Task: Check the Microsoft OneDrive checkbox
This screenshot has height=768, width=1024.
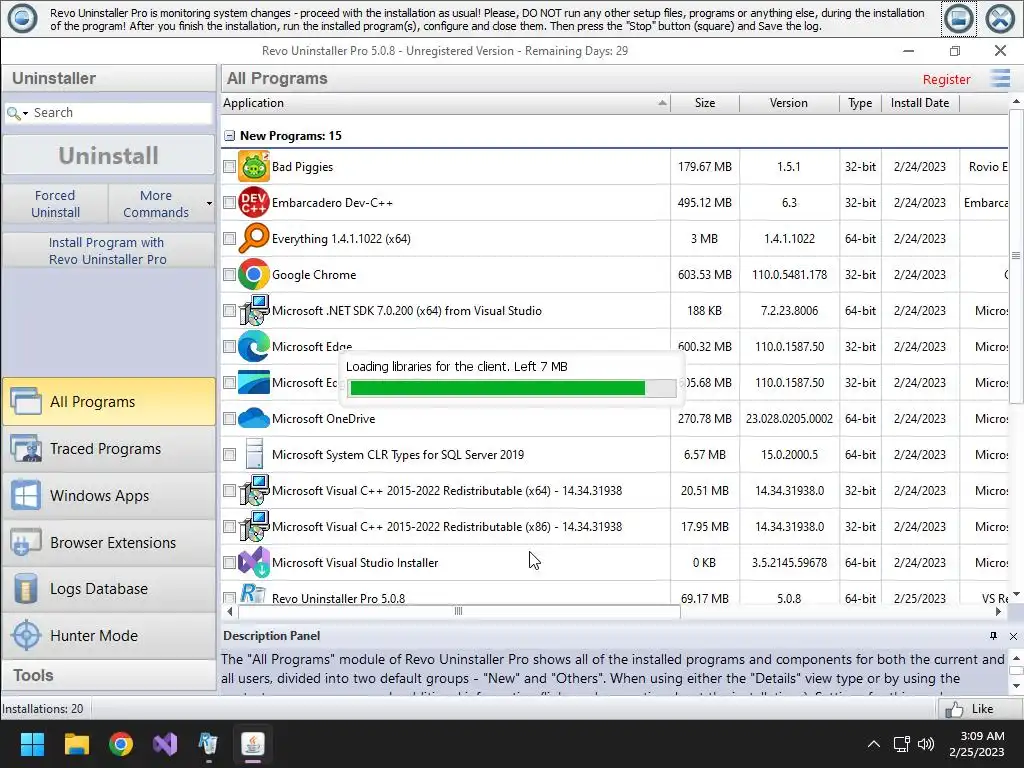Action: (229, 418)
